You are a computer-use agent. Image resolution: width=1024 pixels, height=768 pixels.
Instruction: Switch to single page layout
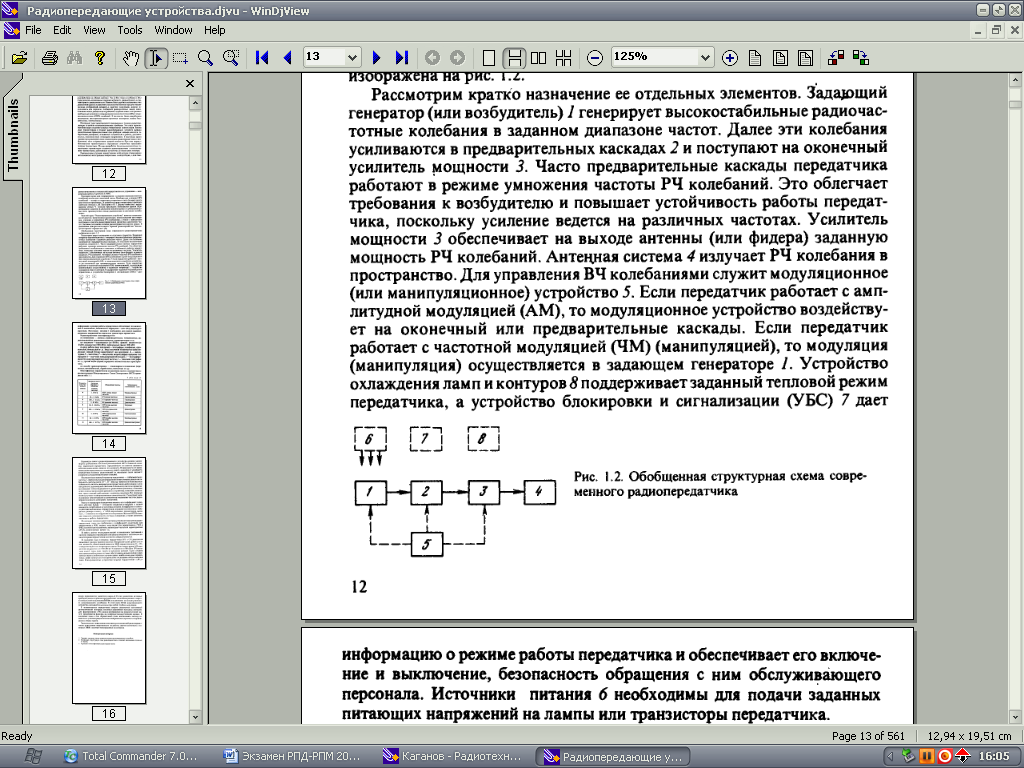tap(488, 58)
